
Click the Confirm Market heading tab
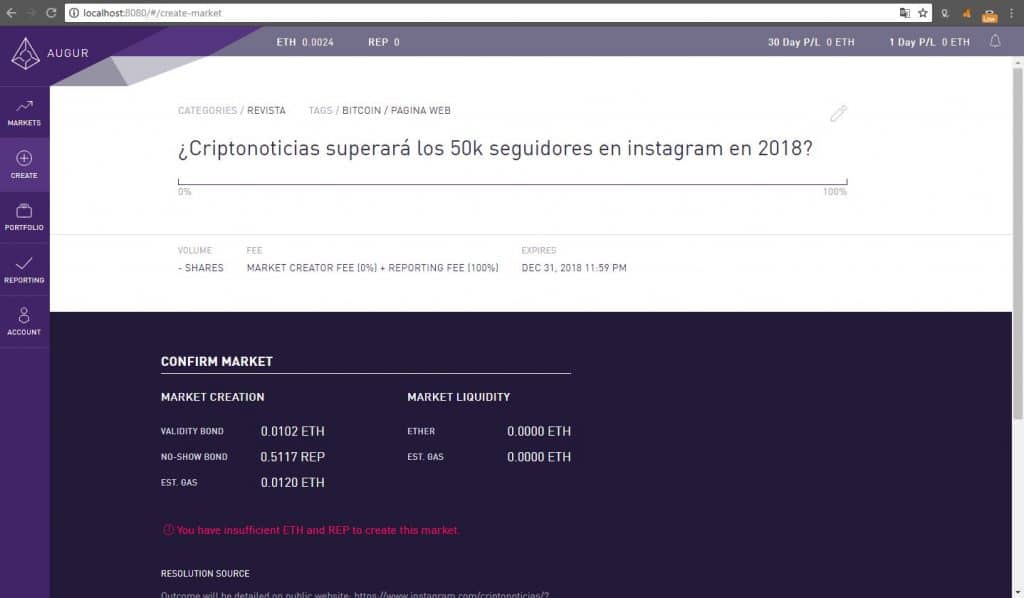point(217,362)
